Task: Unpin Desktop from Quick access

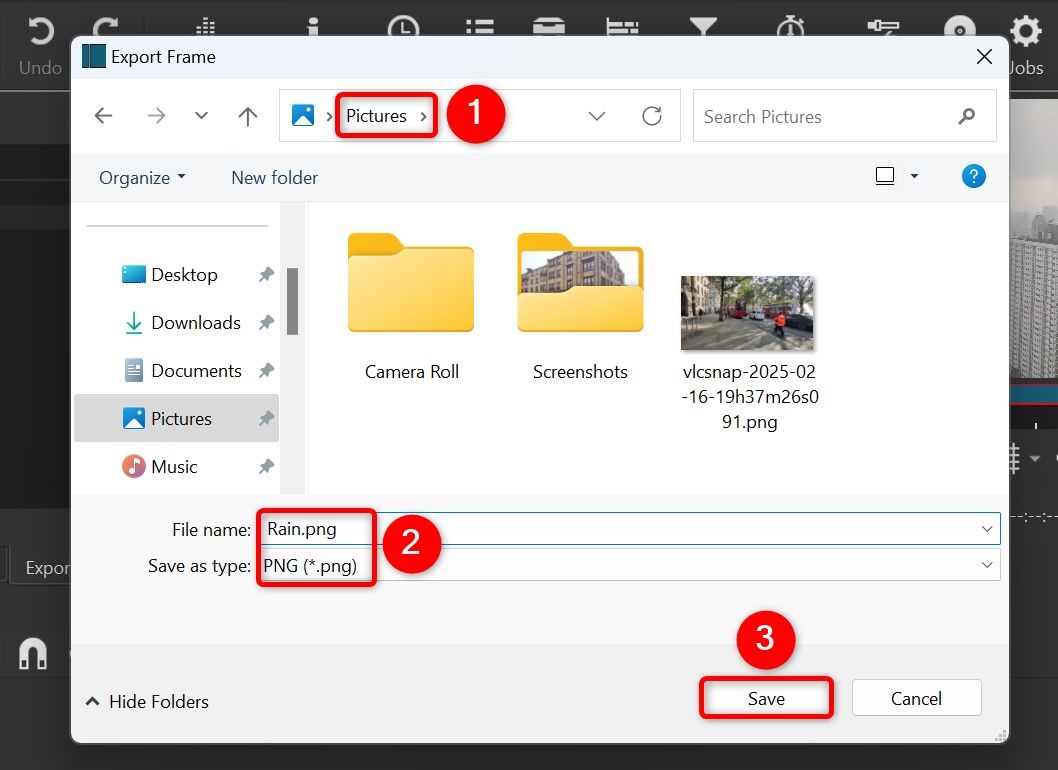Action: (266, 274)
